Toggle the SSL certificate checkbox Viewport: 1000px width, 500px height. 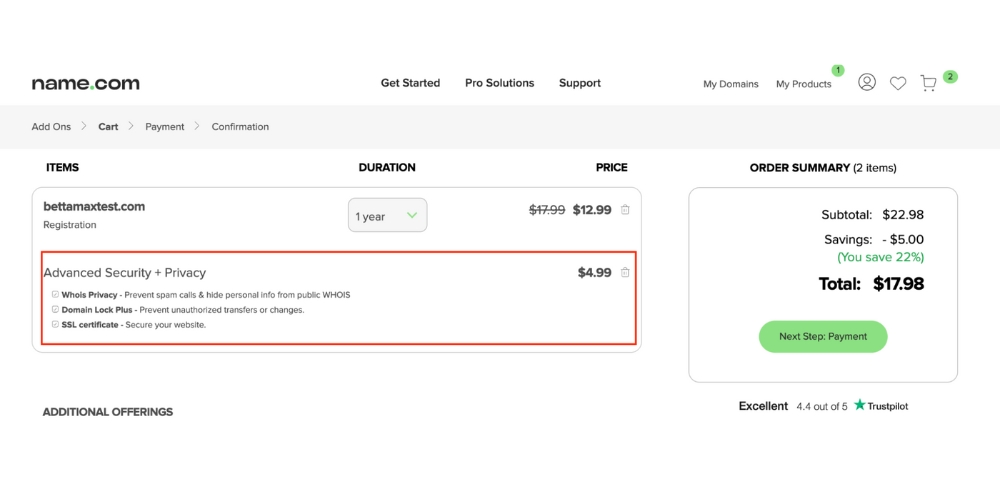pyautogui.click(x=55, y=325)
